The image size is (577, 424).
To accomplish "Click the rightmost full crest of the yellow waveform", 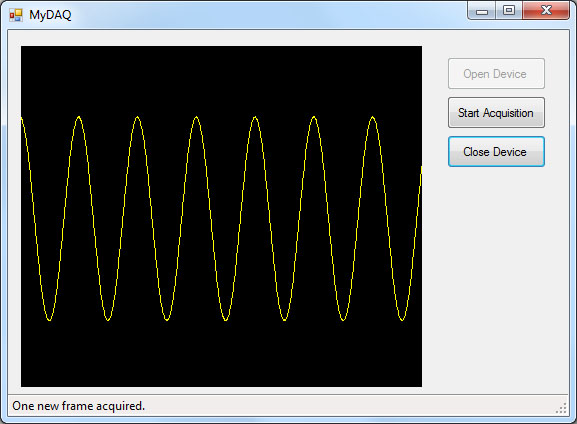I will 373,118.
